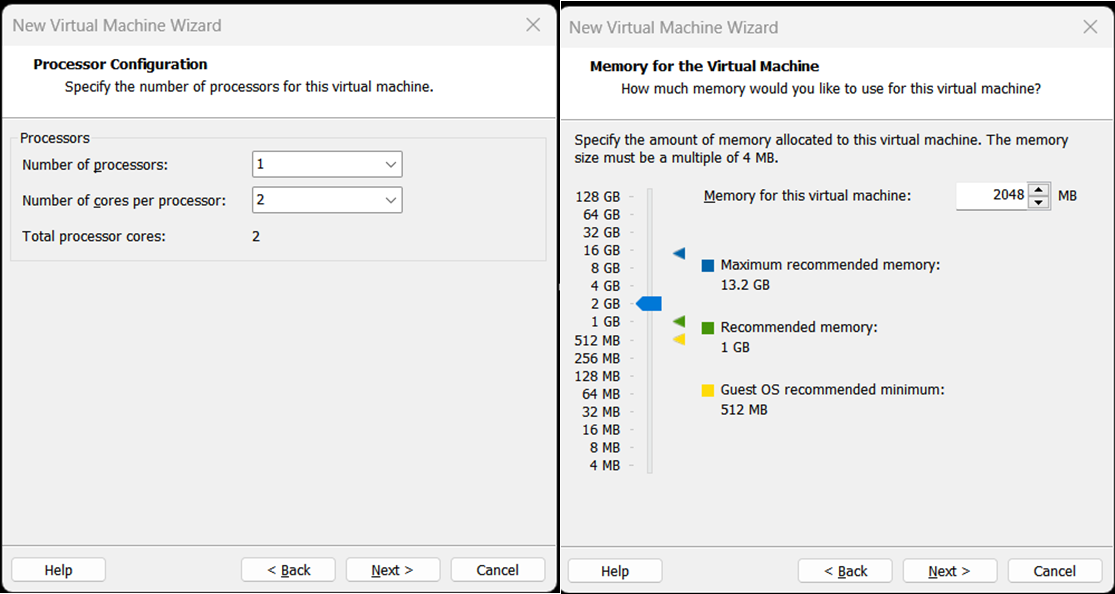1115x594 pixels.
Task: Click the Memory for this virtual machine label
Action: [x=807, y=196]
